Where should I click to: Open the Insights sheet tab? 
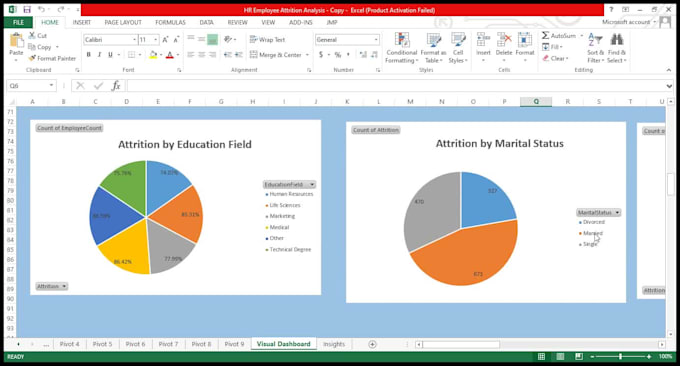[x=334, y=344]
